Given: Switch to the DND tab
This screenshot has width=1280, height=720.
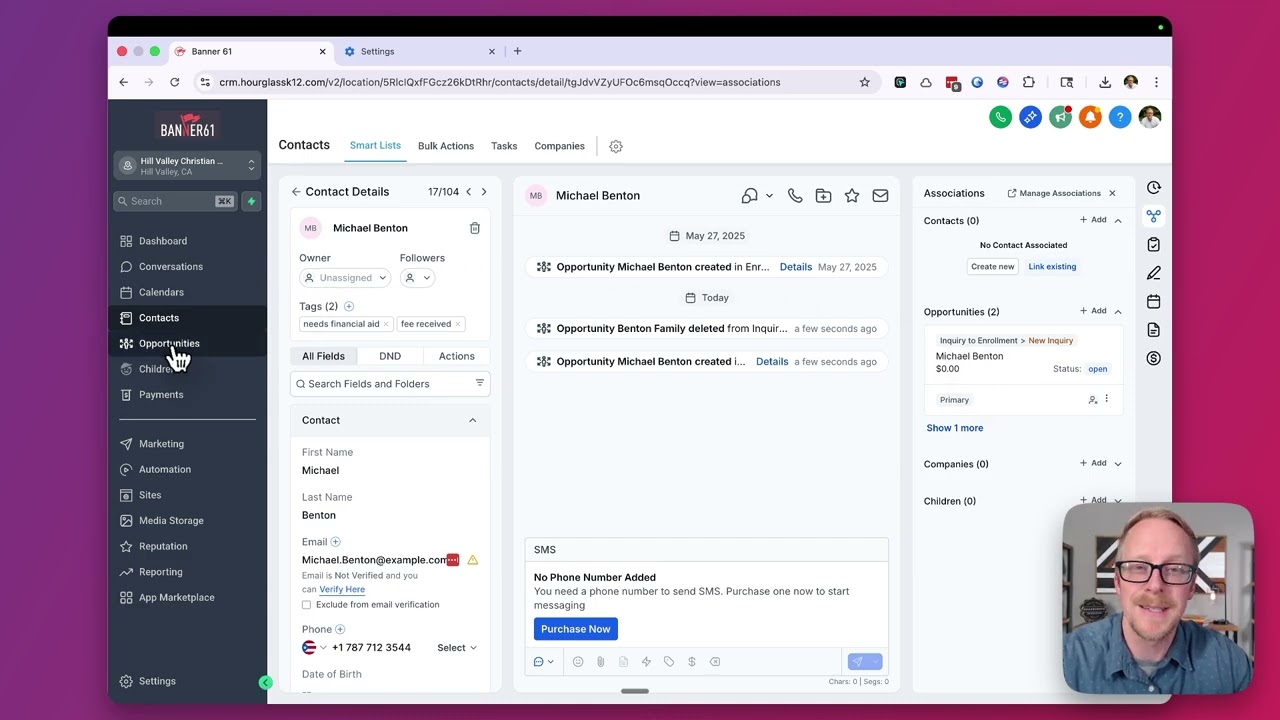Looking at the screenshot, I should (390, 356).
